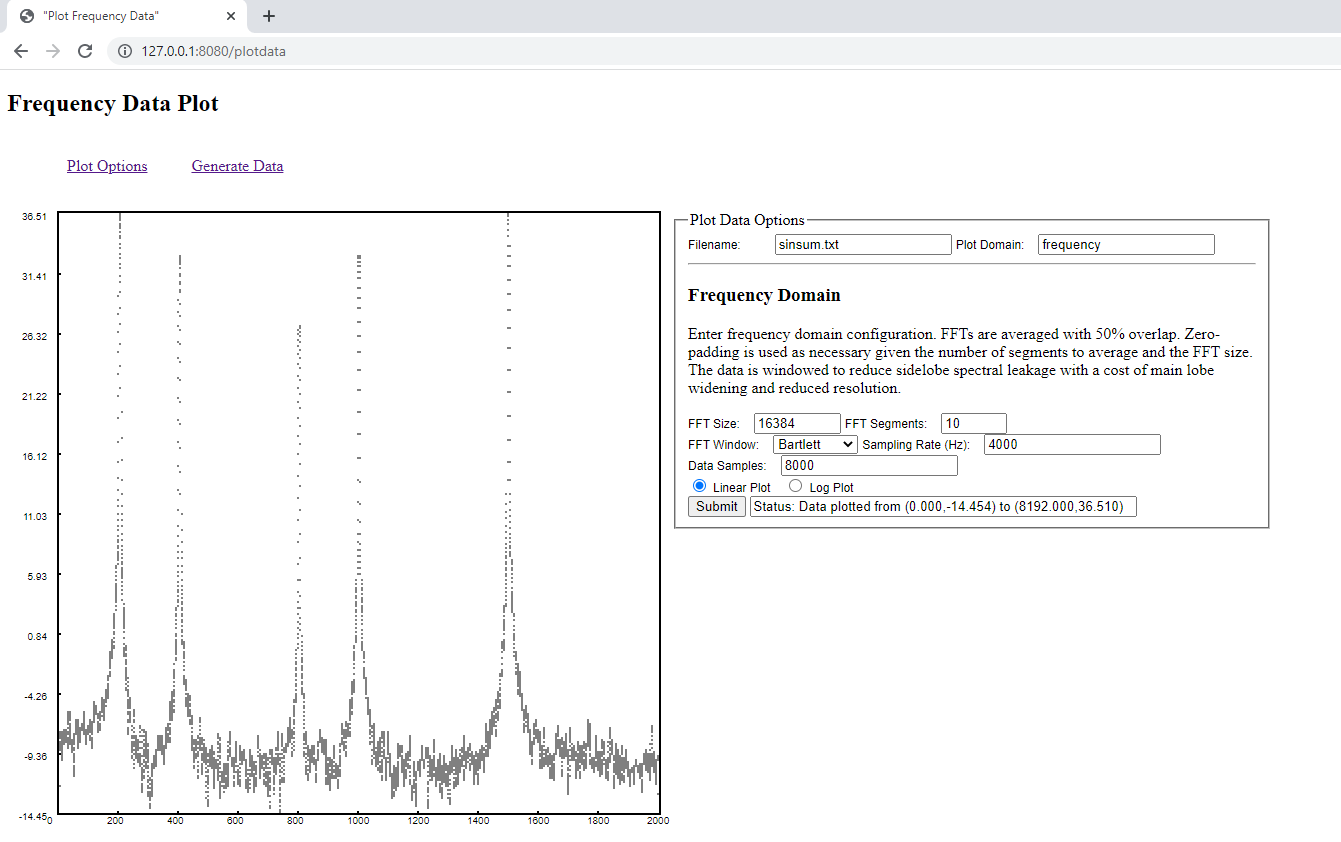The height and width of the screenshot is (842, 1341).
Task: Switch to the Plot Frequency Data tab
Action: click(122, 16)
